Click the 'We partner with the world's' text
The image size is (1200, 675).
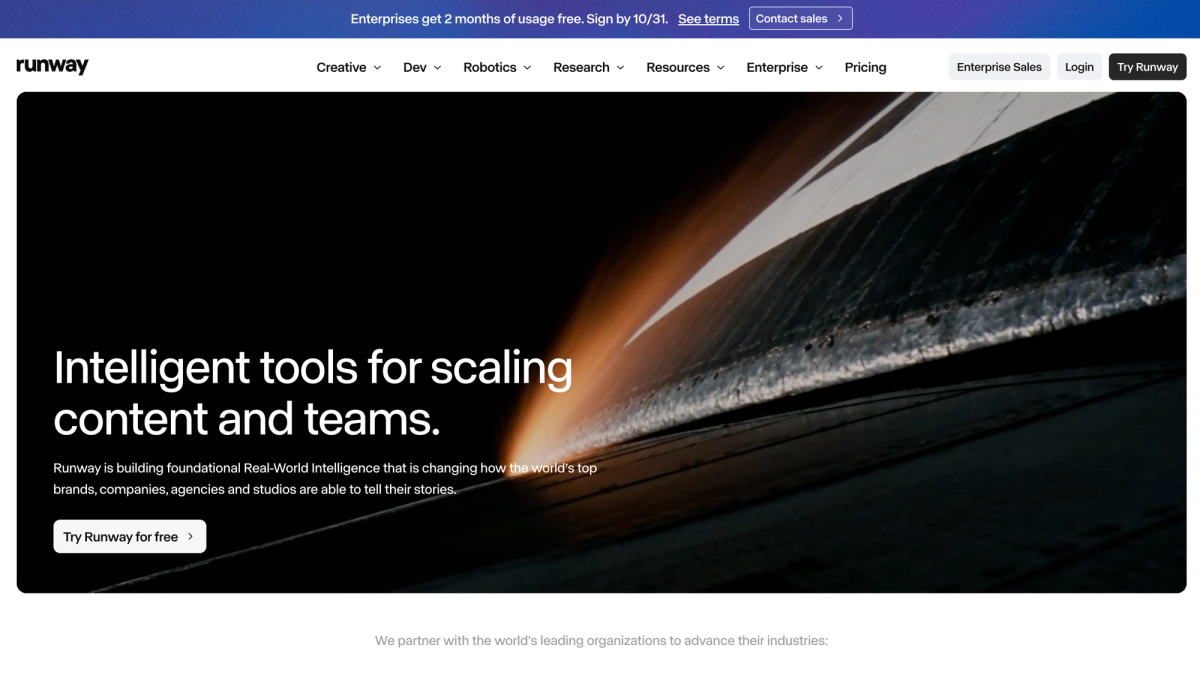(x=602, y=640)
